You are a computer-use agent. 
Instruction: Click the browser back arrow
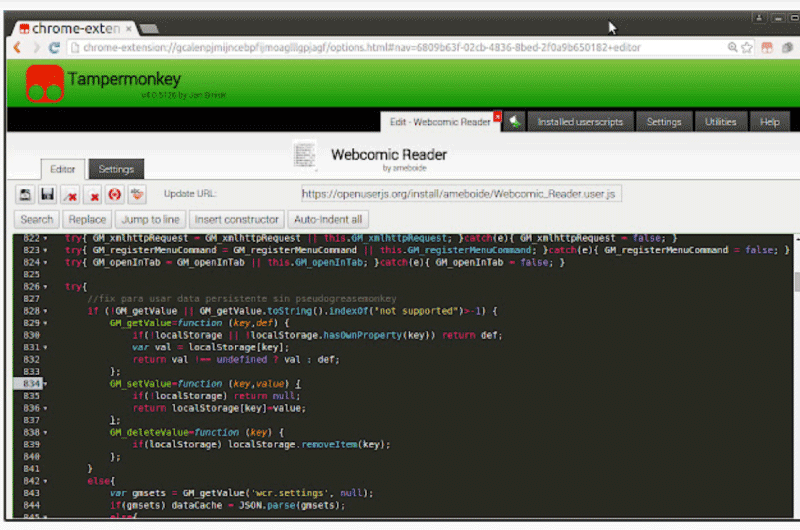pyautogui.click(x=17, y=47)
